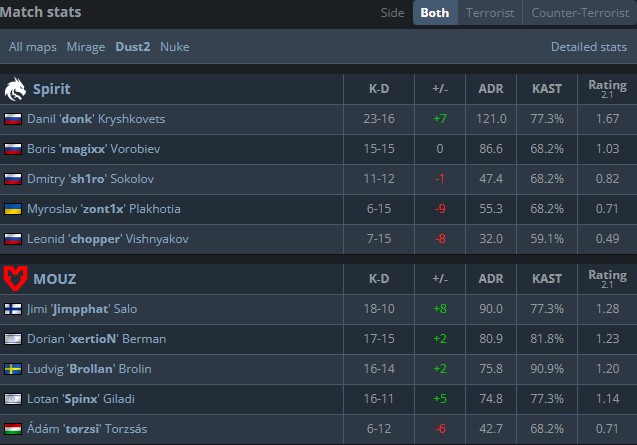
Task: Click the Spirit Rating 2.1 column header
Action: coord(607,89)
